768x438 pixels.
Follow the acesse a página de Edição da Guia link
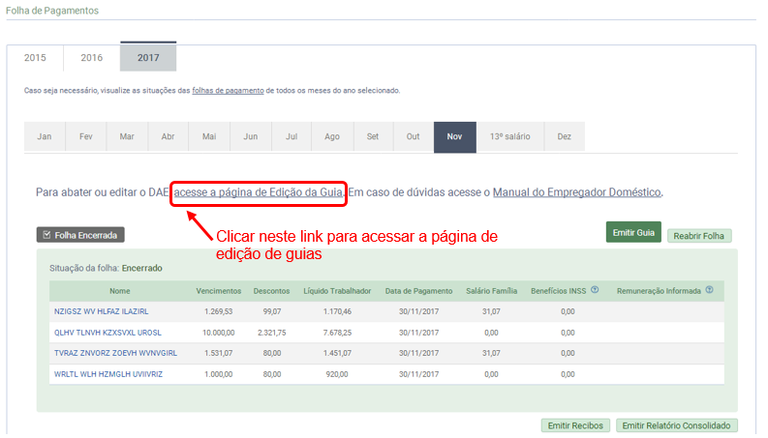258,193
